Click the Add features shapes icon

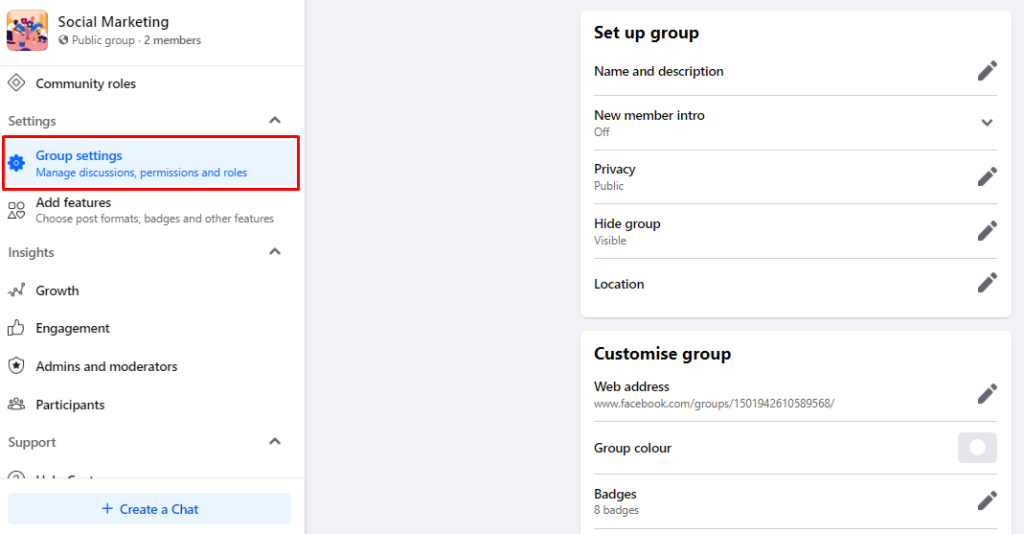pos(16,210)
